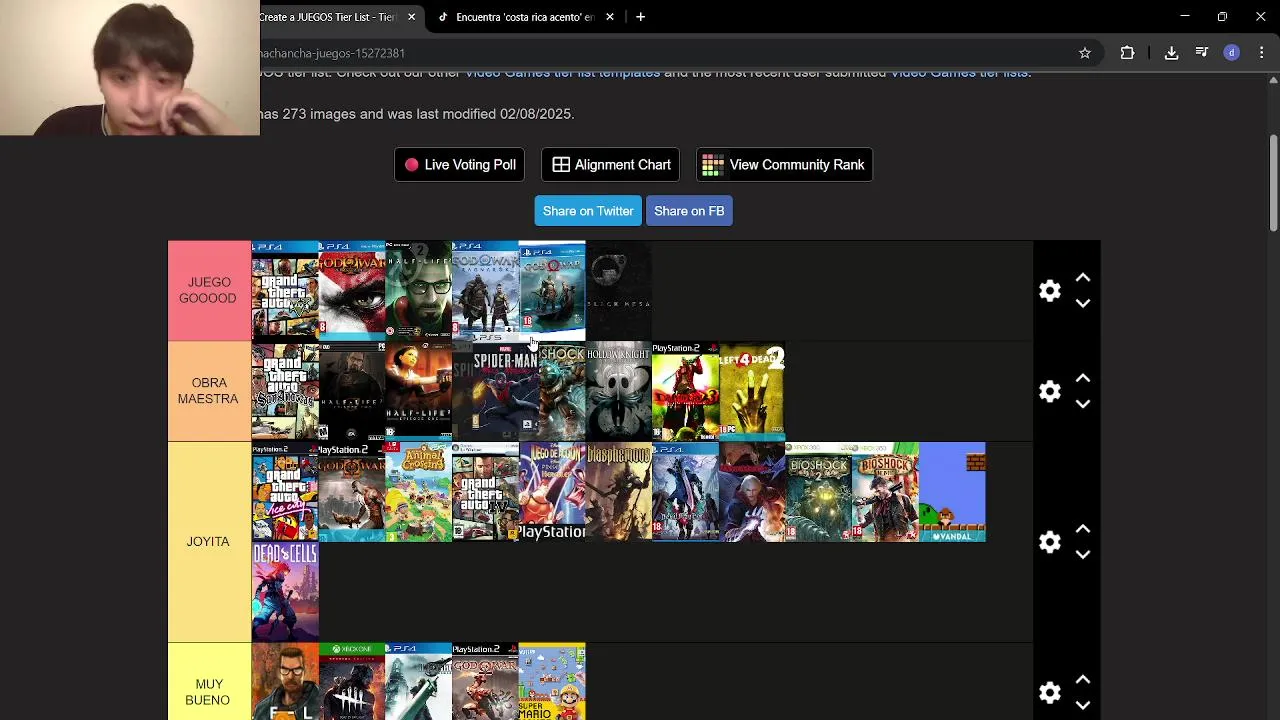Open media control icon in toolbar
Image resolution: width=1280 pixels, height=720 pixels.
[x=1202, y=53]
